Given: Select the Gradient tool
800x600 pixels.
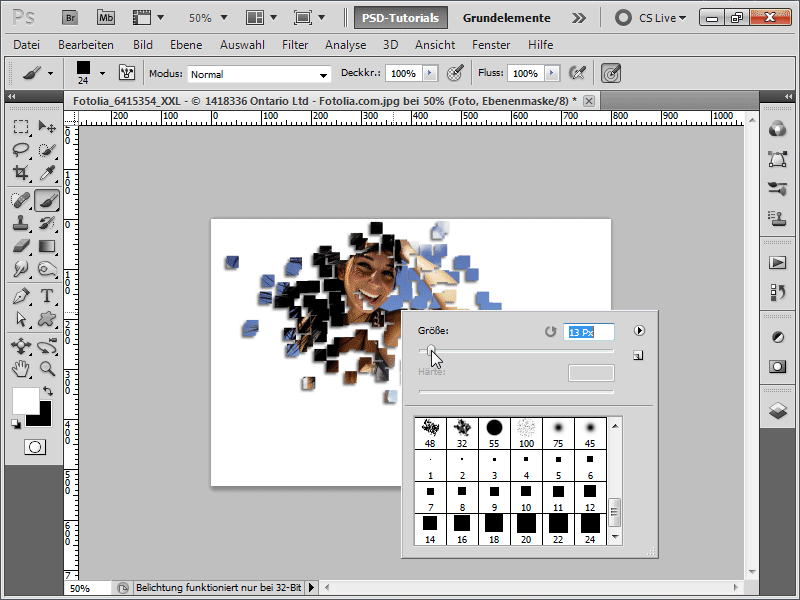Looking at the screenshot, I should click(47, 246).
